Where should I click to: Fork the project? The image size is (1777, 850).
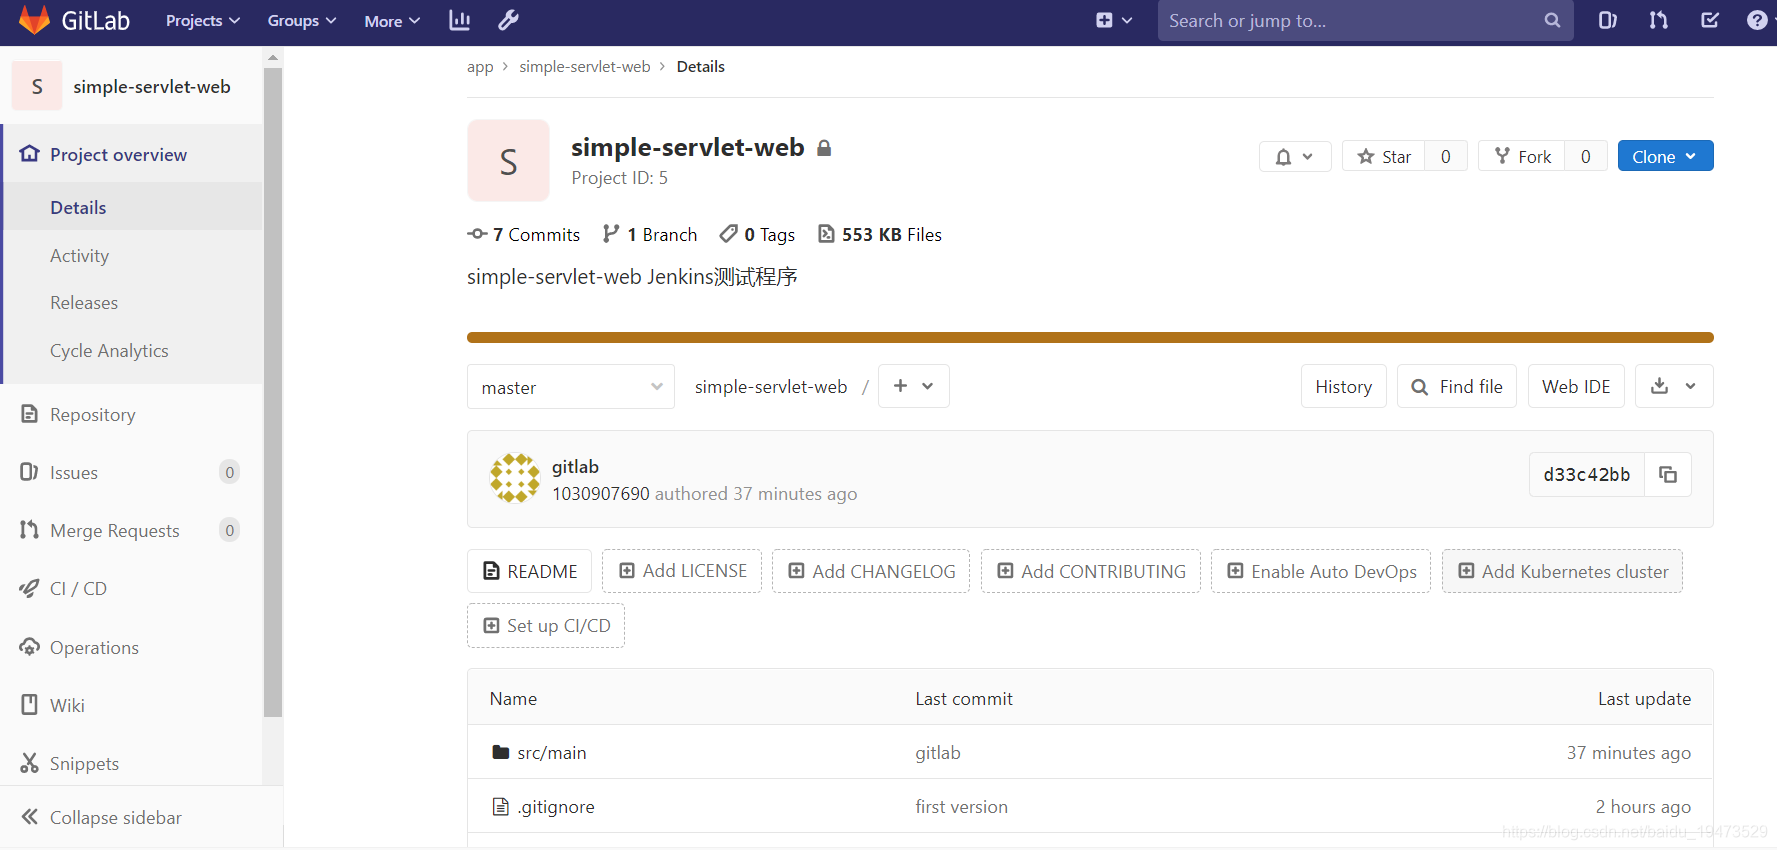tap(1522, 156)
